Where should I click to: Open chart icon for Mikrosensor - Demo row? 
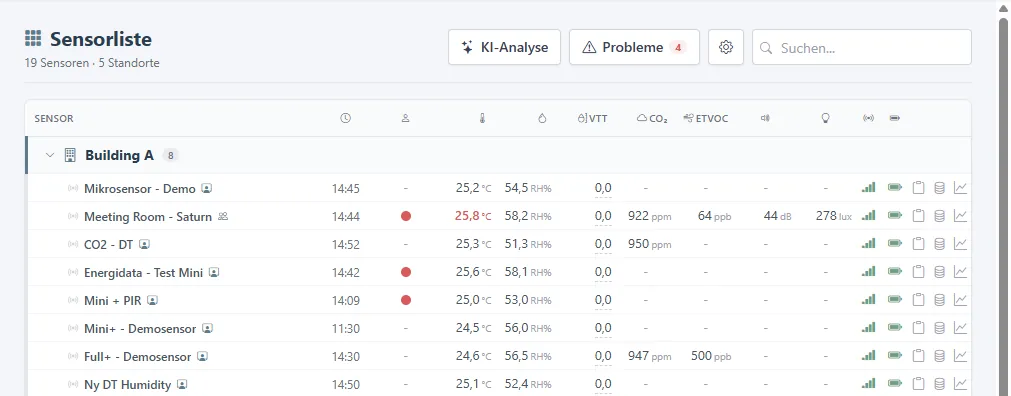click(961, 188)
